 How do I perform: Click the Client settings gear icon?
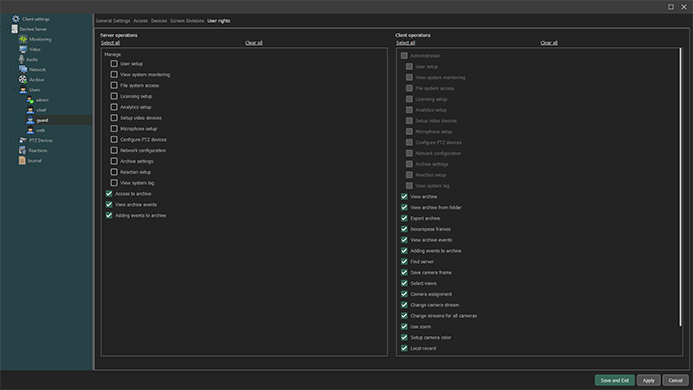[16, 19]
